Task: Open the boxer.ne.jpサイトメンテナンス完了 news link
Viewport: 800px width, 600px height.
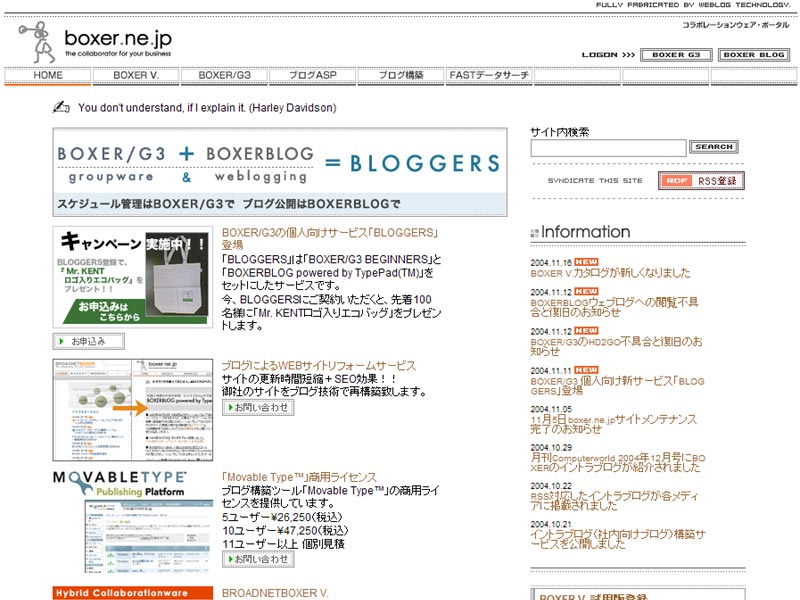Action: (613, 424)
